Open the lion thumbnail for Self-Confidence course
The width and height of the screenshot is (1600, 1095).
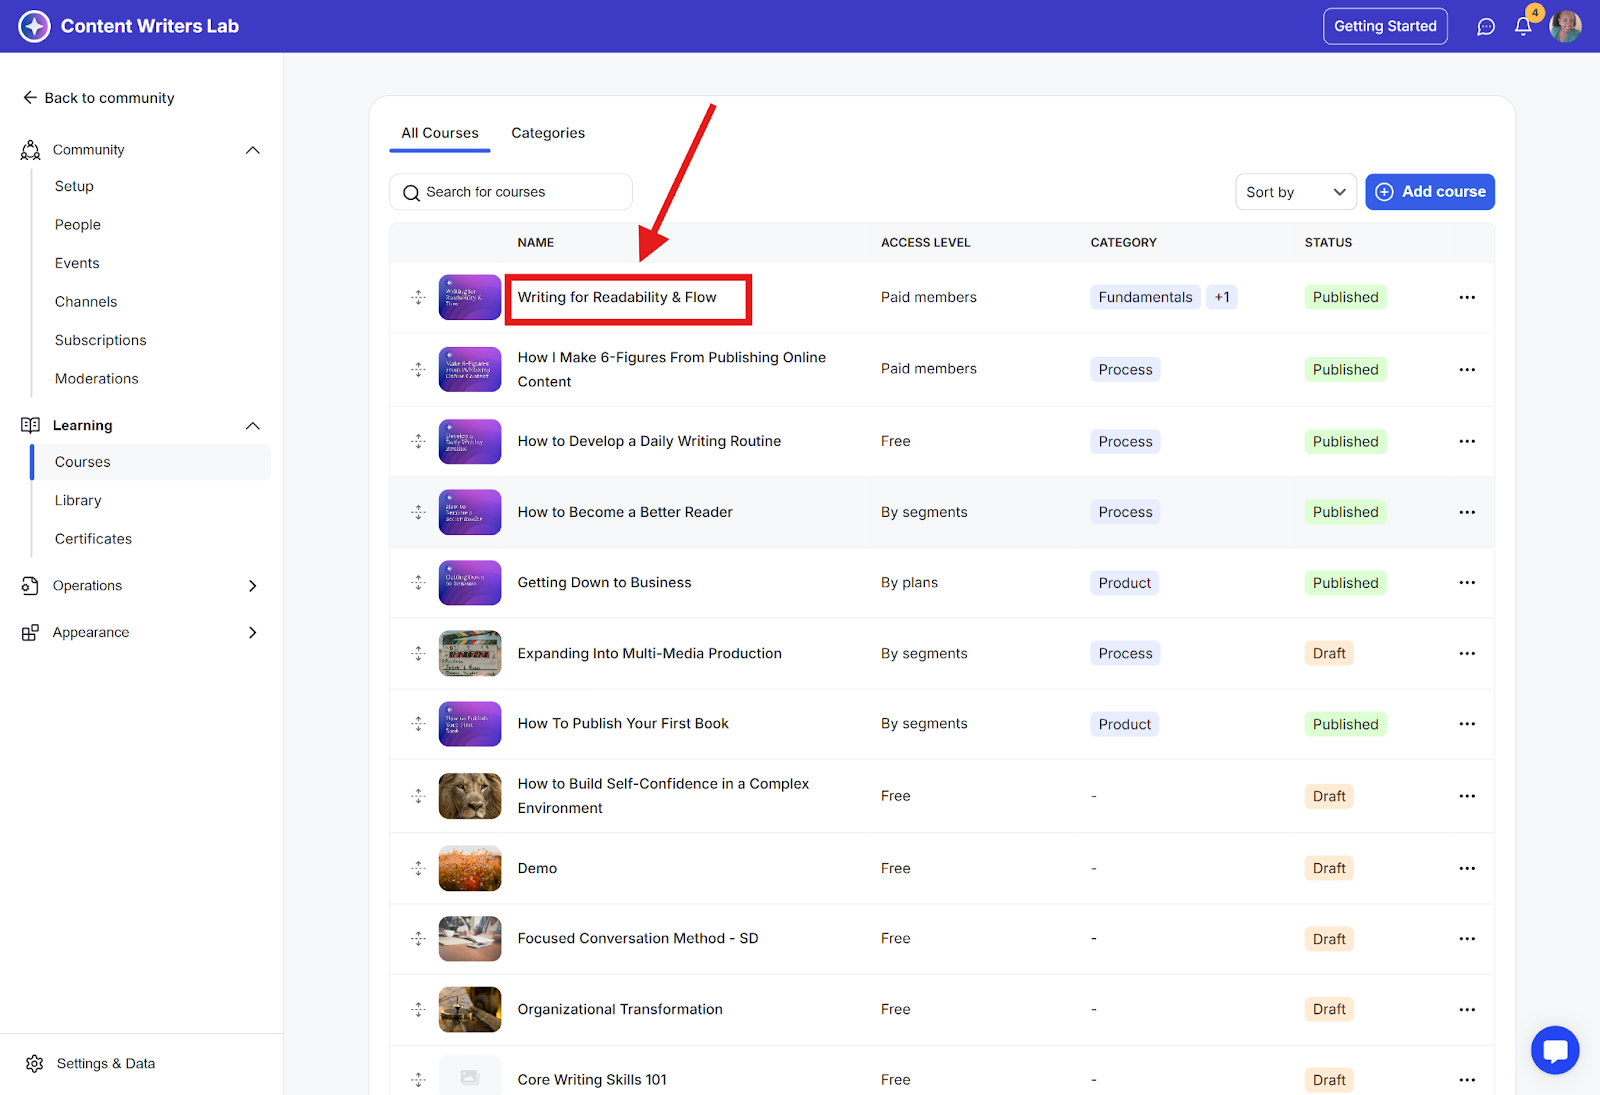point(469,796)
